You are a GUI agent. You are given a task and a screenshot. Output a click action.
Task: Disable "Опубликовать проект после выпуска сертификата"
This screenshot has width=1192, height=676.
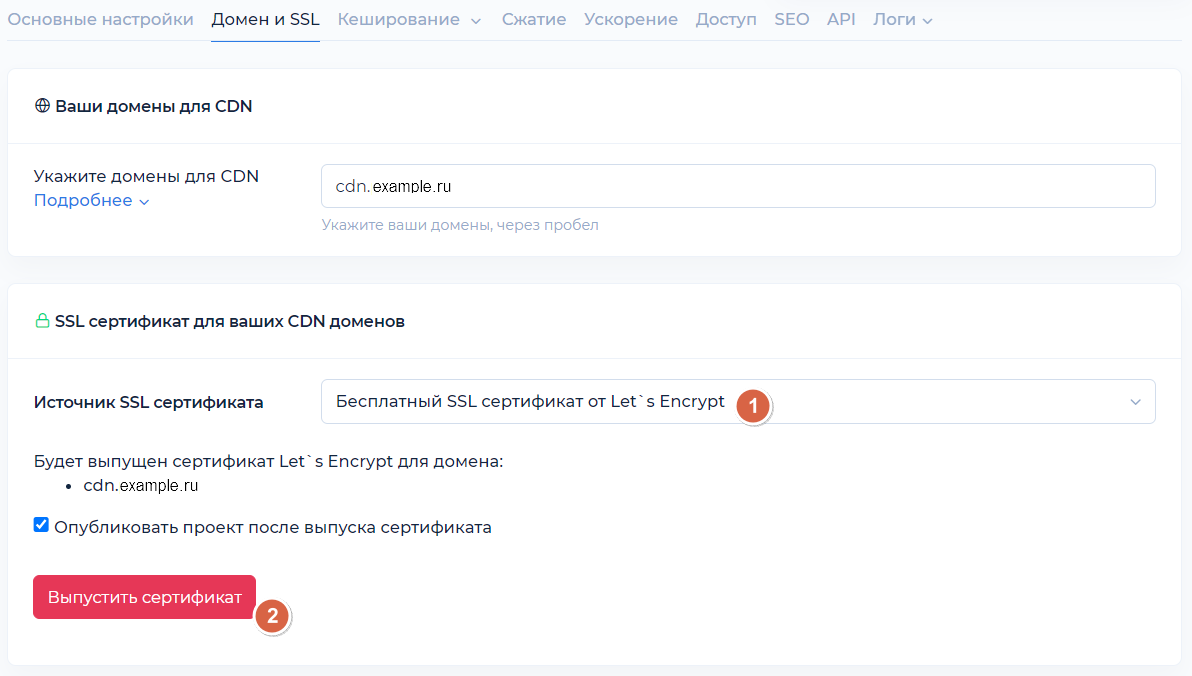[41, 524]
